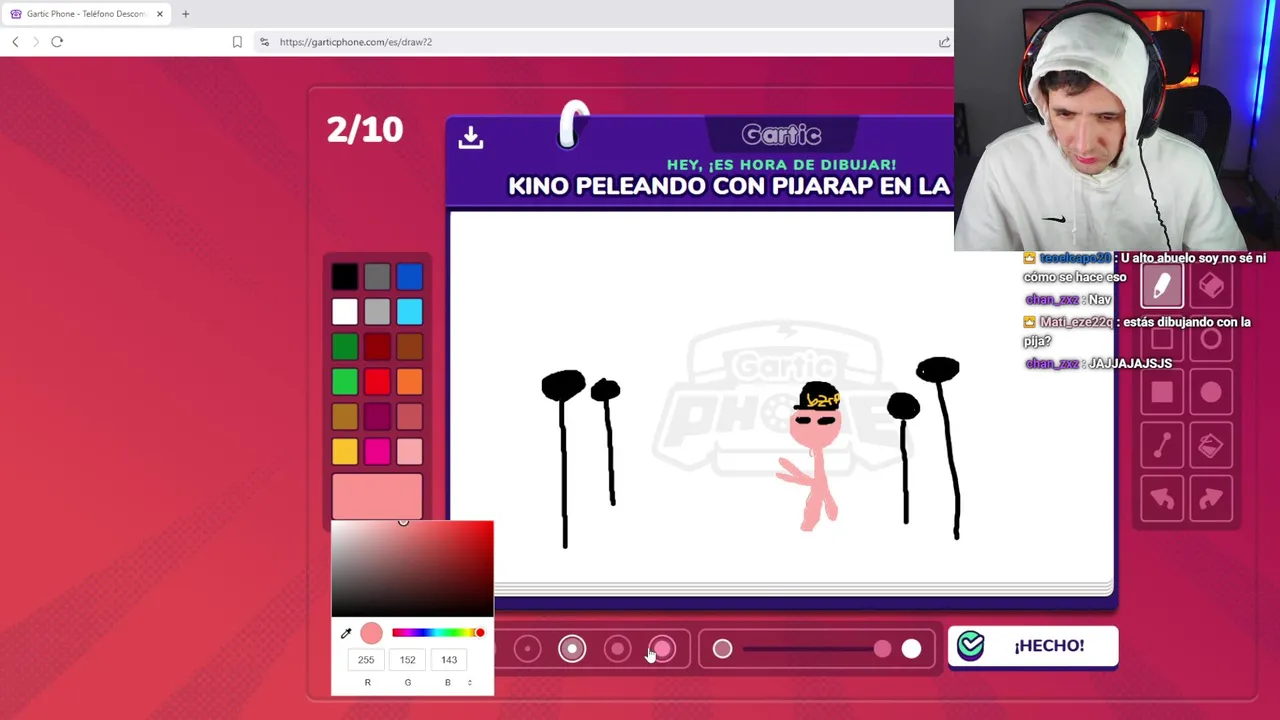Image resolution: width=1280 pixels, height=720 pixels.
Task: Select the small dot brush size
Action: pyautogui.click(x=527, y=649)
